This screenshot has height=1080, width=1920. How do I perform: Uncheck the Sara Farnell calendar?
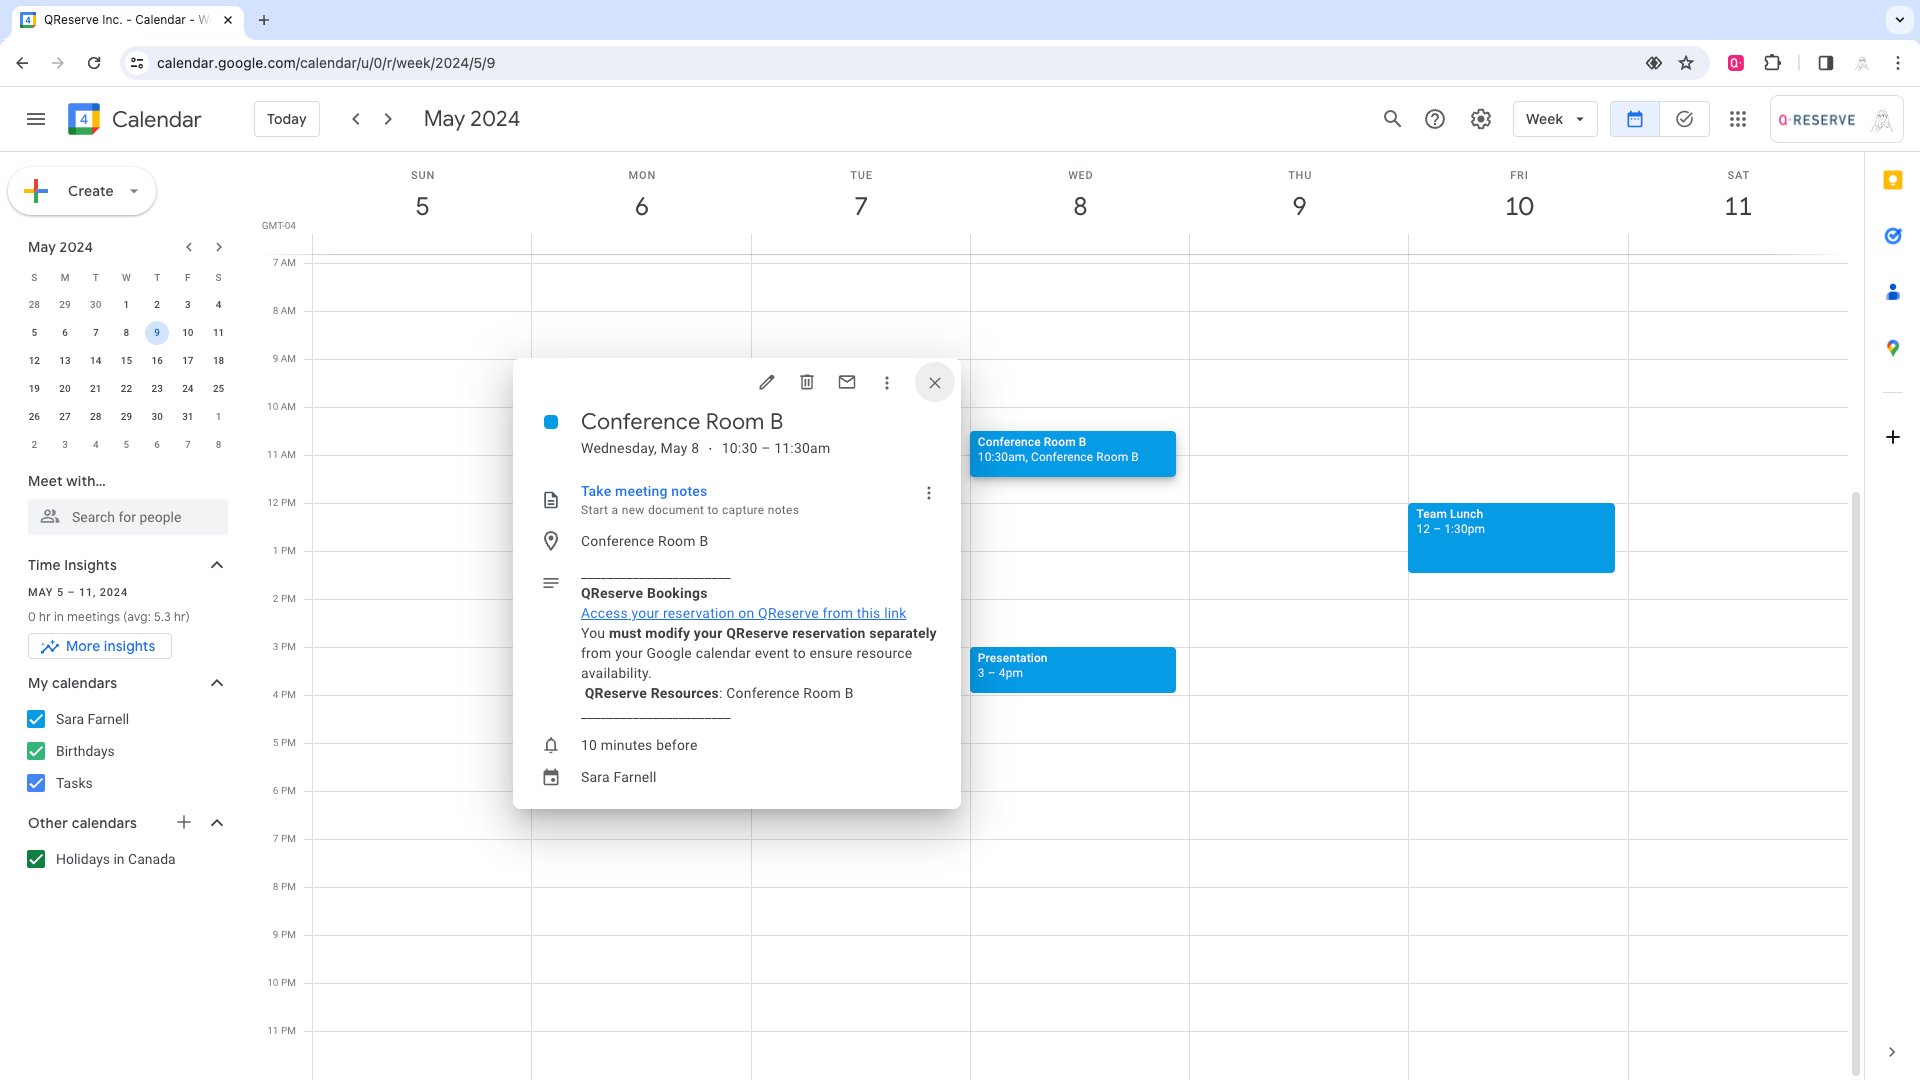point(36,719)
